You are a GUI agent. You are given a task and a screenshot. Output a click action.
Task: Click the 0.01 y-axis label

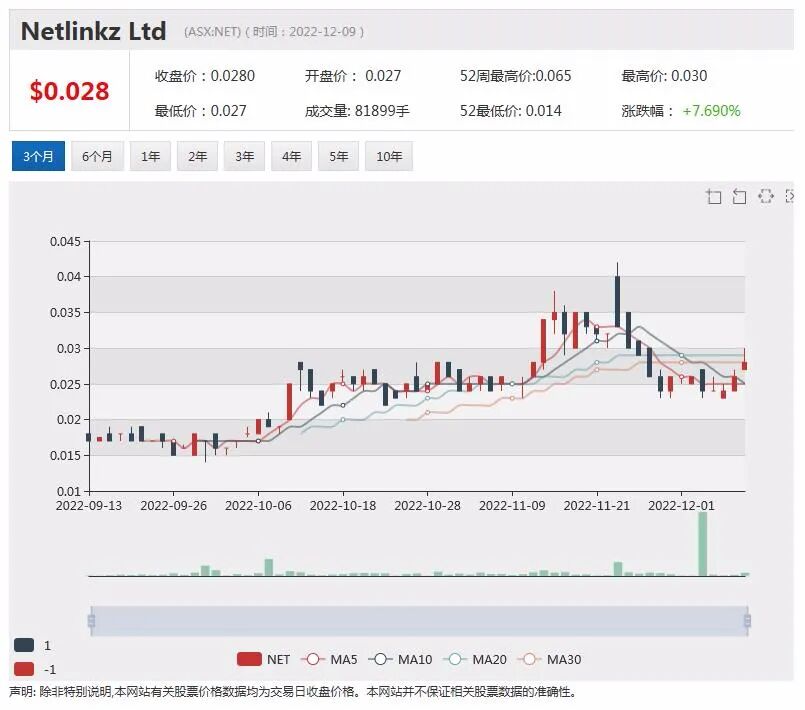[x=69, y=491]
